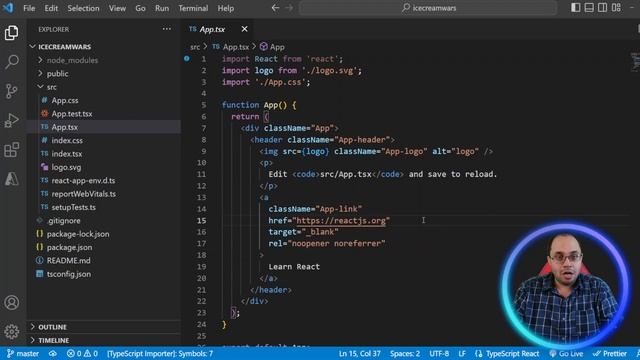This screenshot has width=640, height=360.
Task: Click TypeScript Importer Symbols status
Action: pos(160,353)
